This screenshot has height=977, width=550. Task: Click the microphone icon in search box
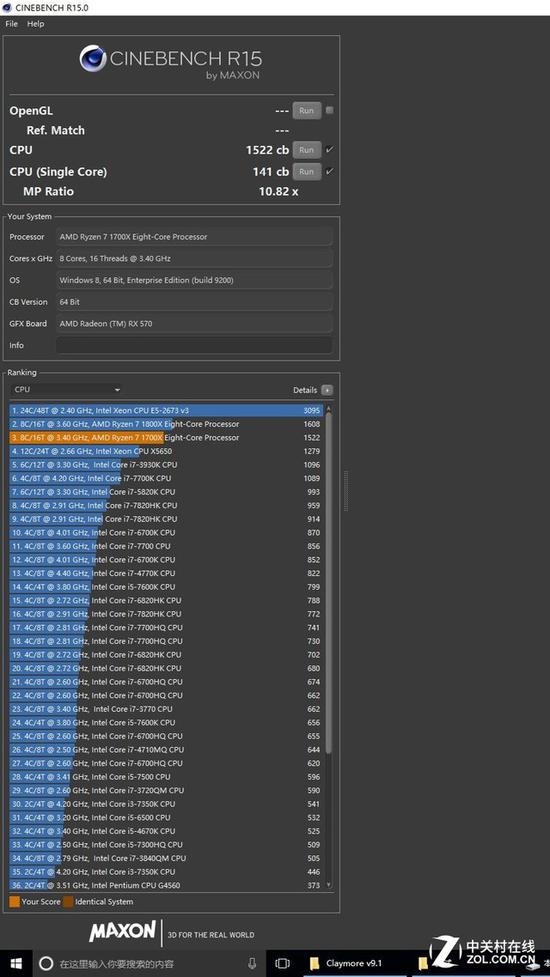tap(252, 963)
